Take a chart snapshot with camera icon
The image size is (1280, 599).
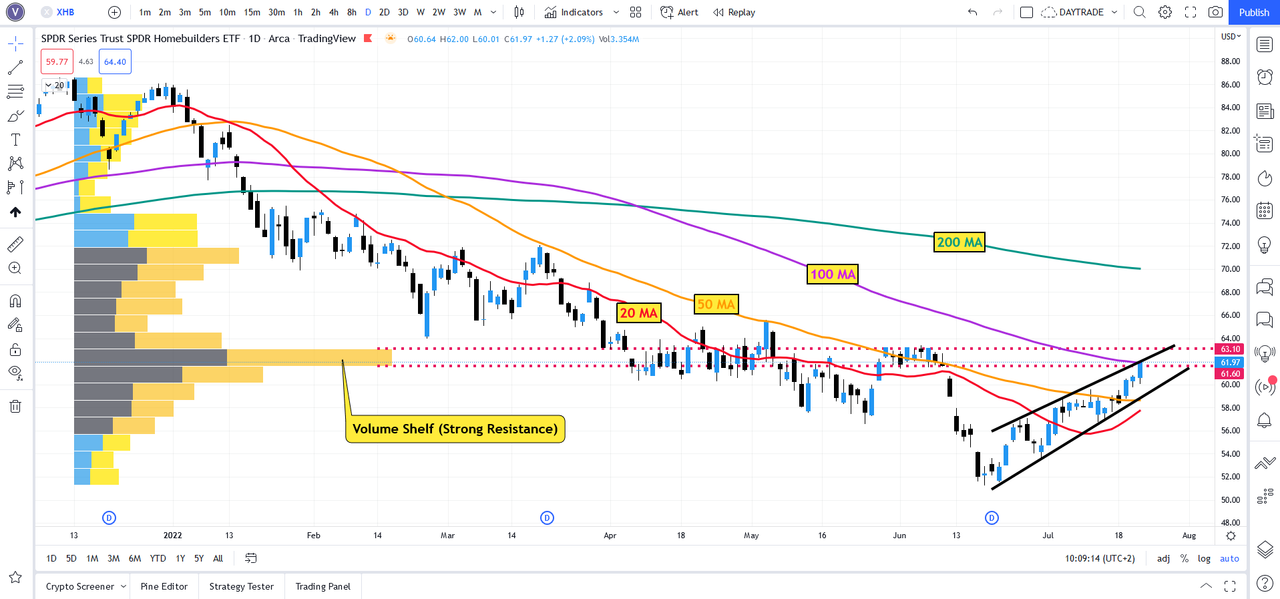pyautogui.click(x=1215, y=12)
